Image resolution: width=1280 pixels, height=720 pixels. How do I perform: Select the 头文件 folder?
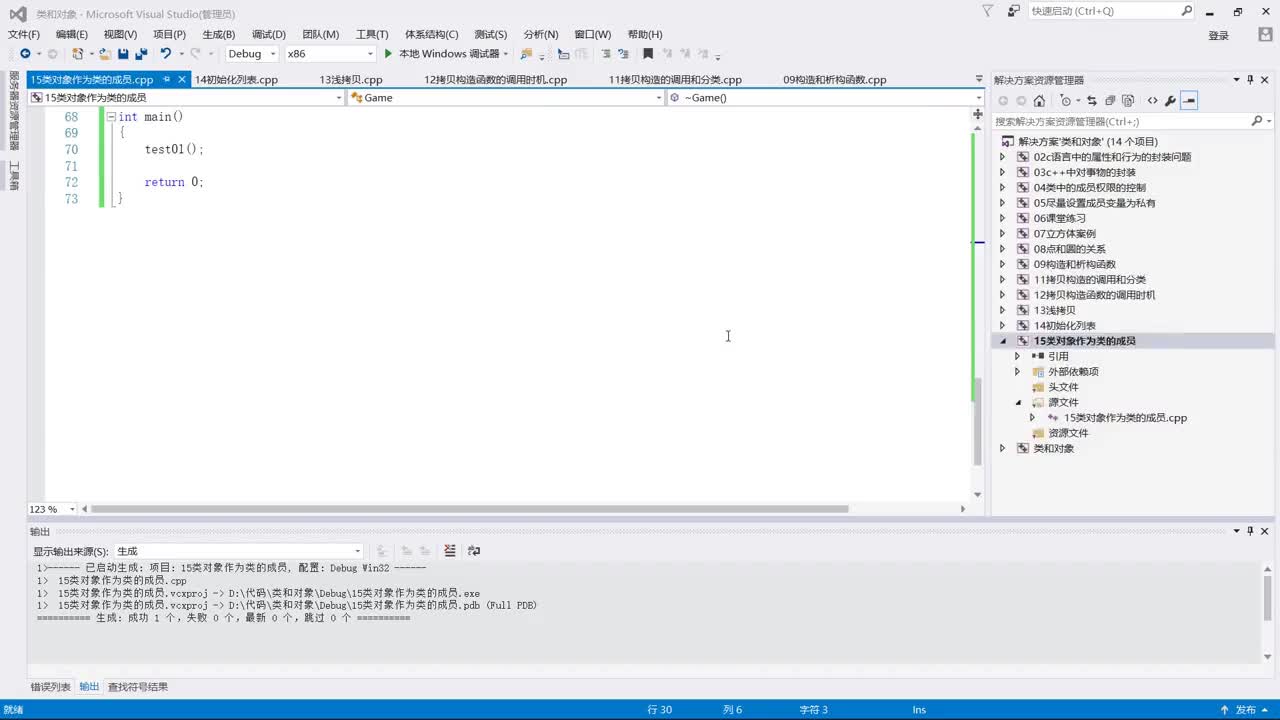click(x=1062, y=387)
